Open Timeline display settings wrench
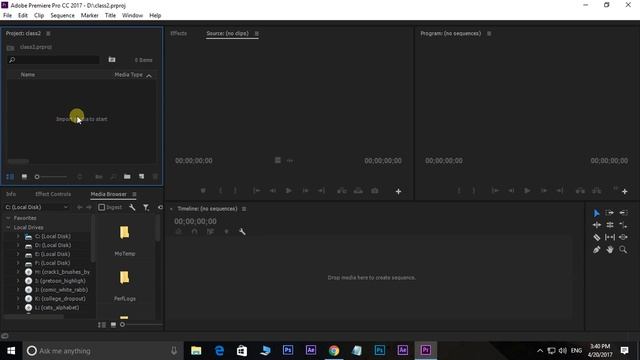The height and width of the screenshot is (360, 640). (242, 231)
